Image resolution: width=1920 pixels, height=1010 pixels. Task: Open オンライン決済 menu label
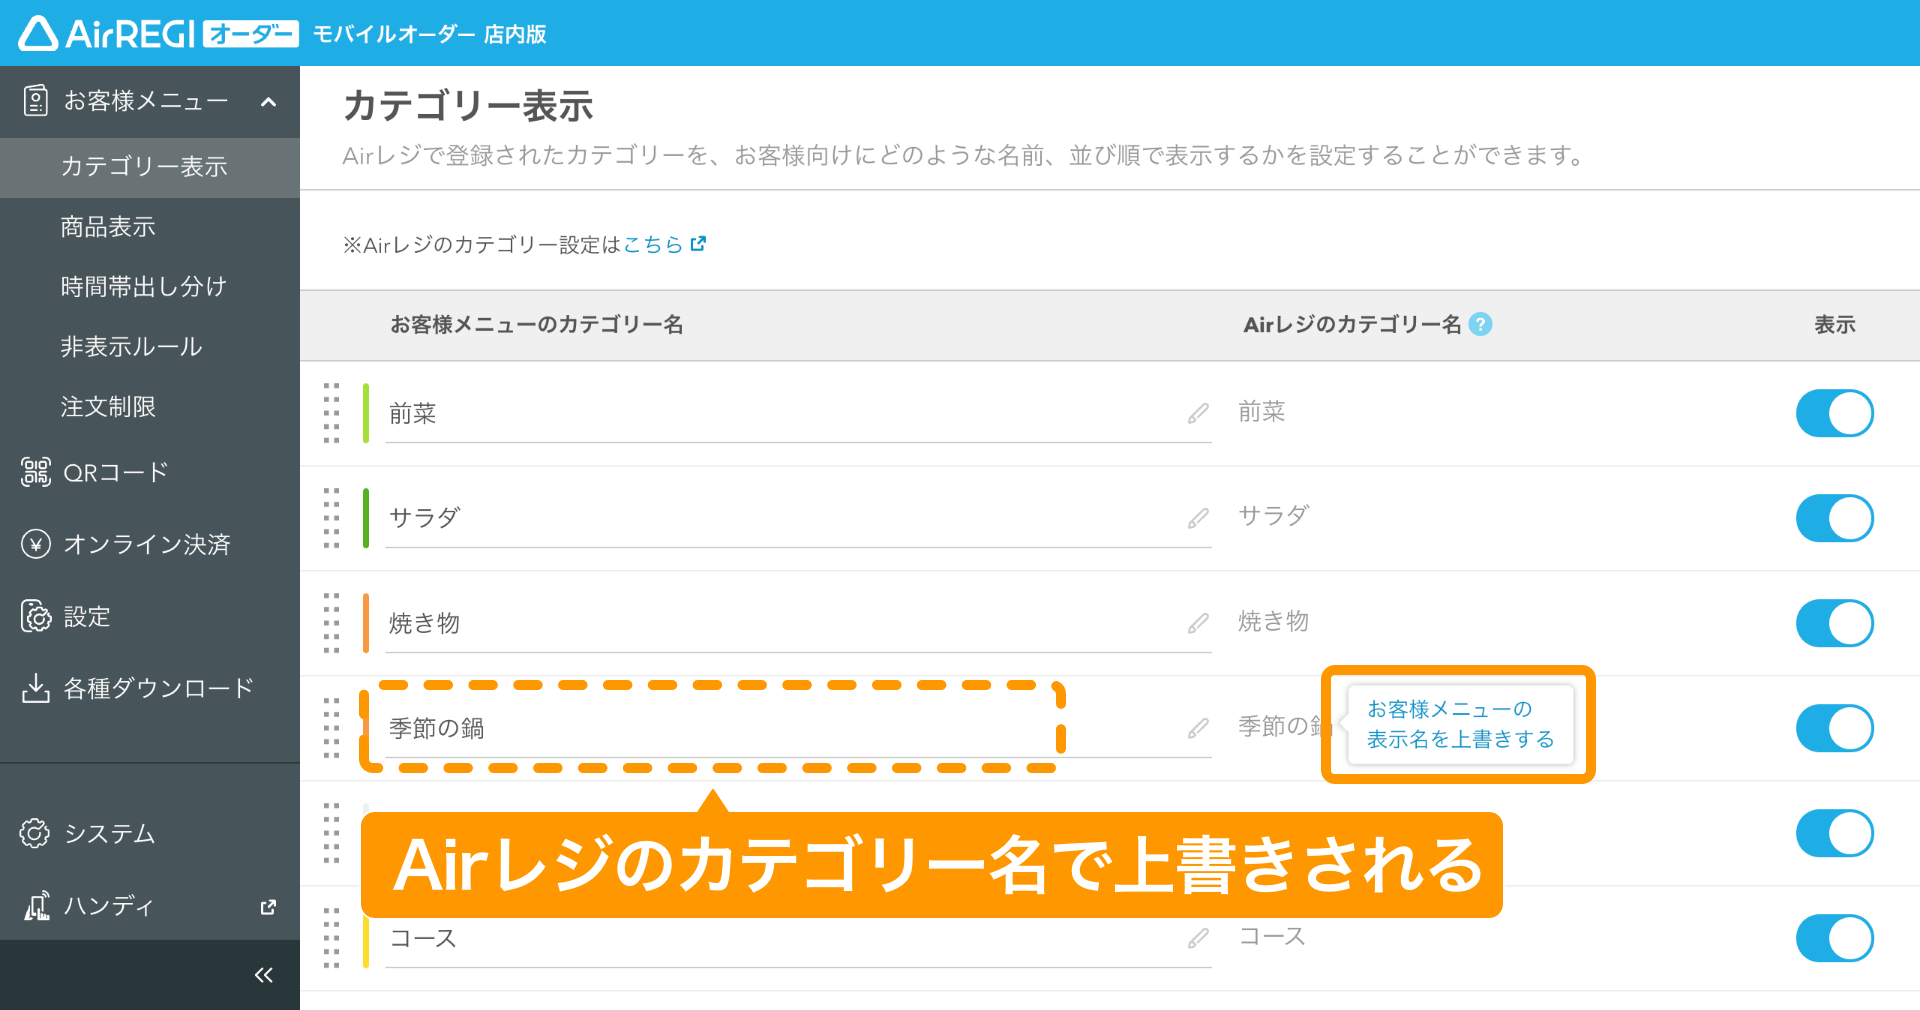point(147,544)
